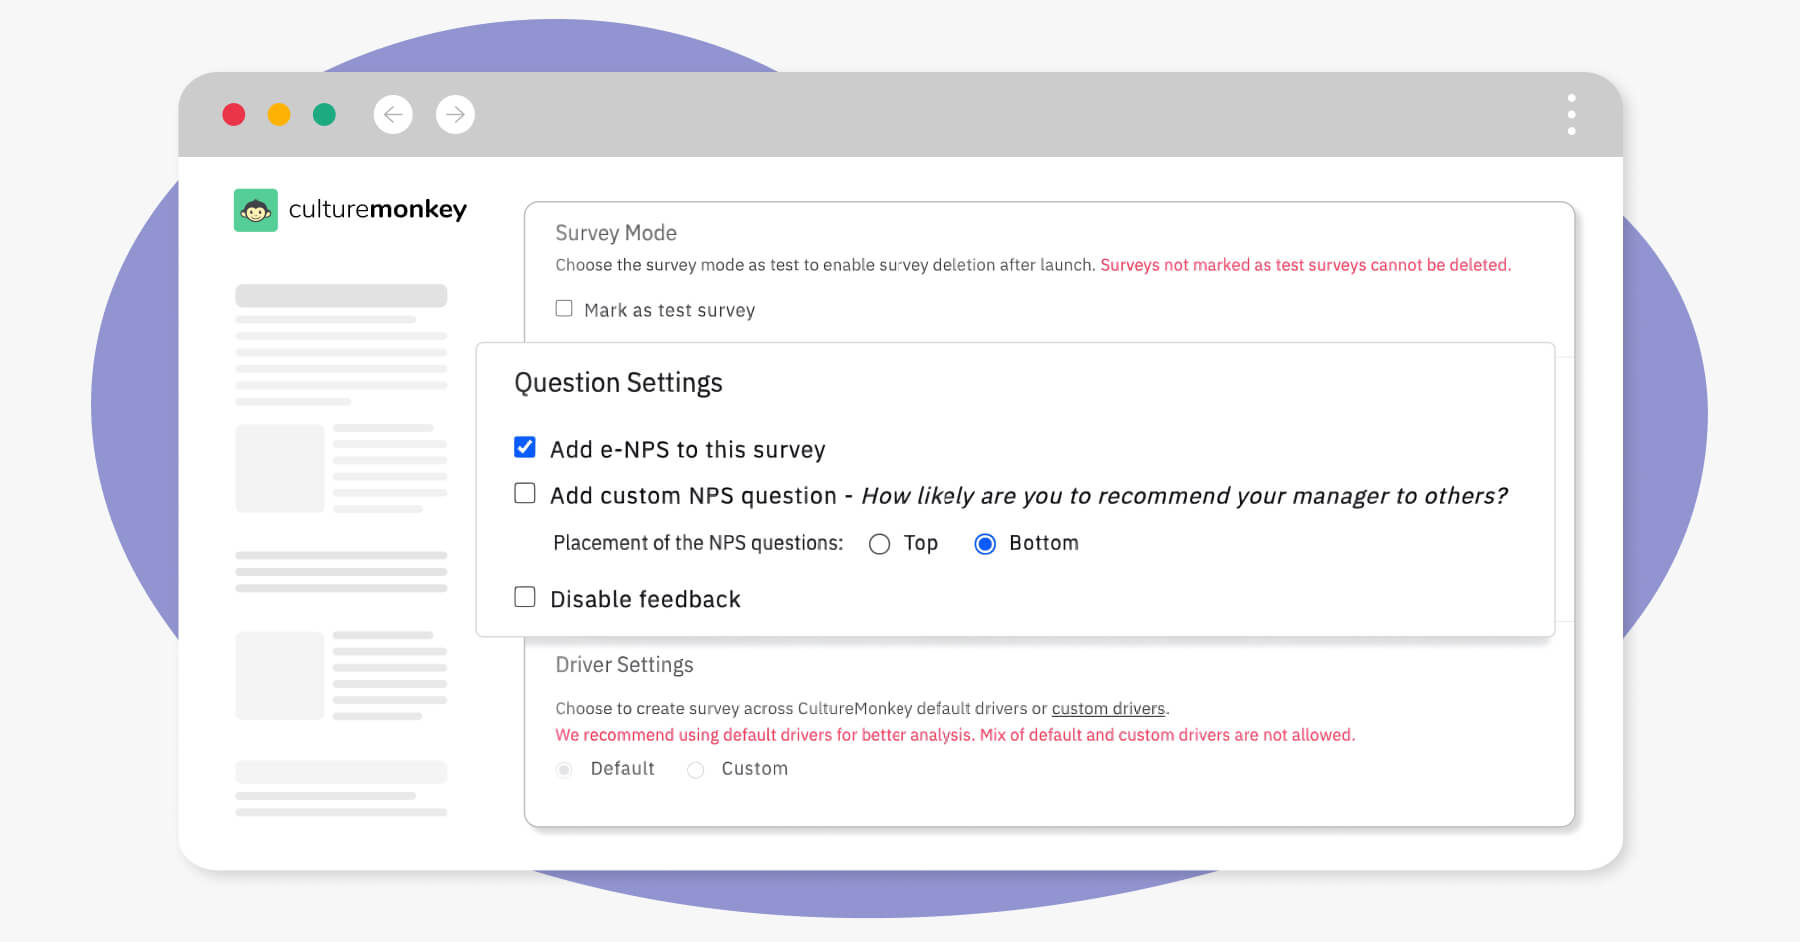The image size is (1800, 942).
Task: Click the browser forward arrow button
Action: point(455,115)
